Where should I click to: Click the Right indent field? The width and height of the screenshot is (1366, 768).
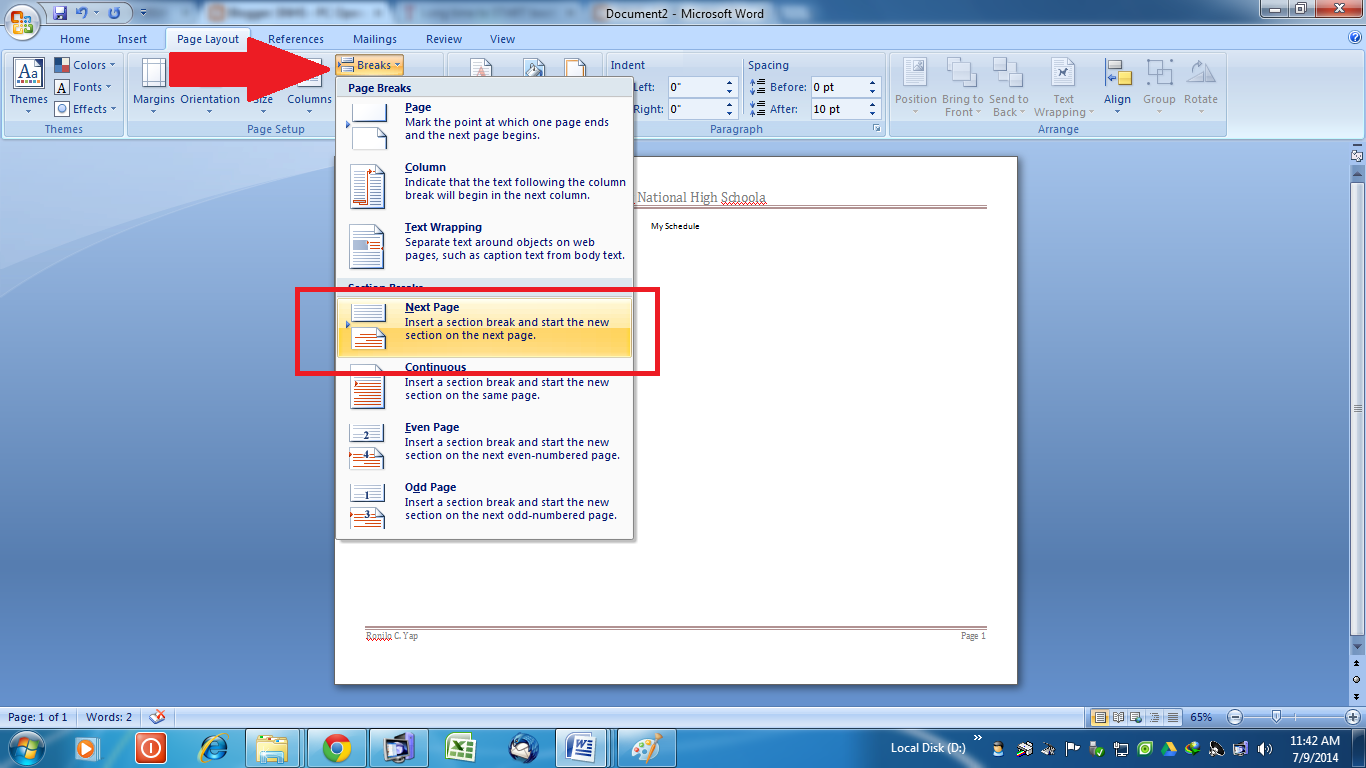(x=694, y=109)
